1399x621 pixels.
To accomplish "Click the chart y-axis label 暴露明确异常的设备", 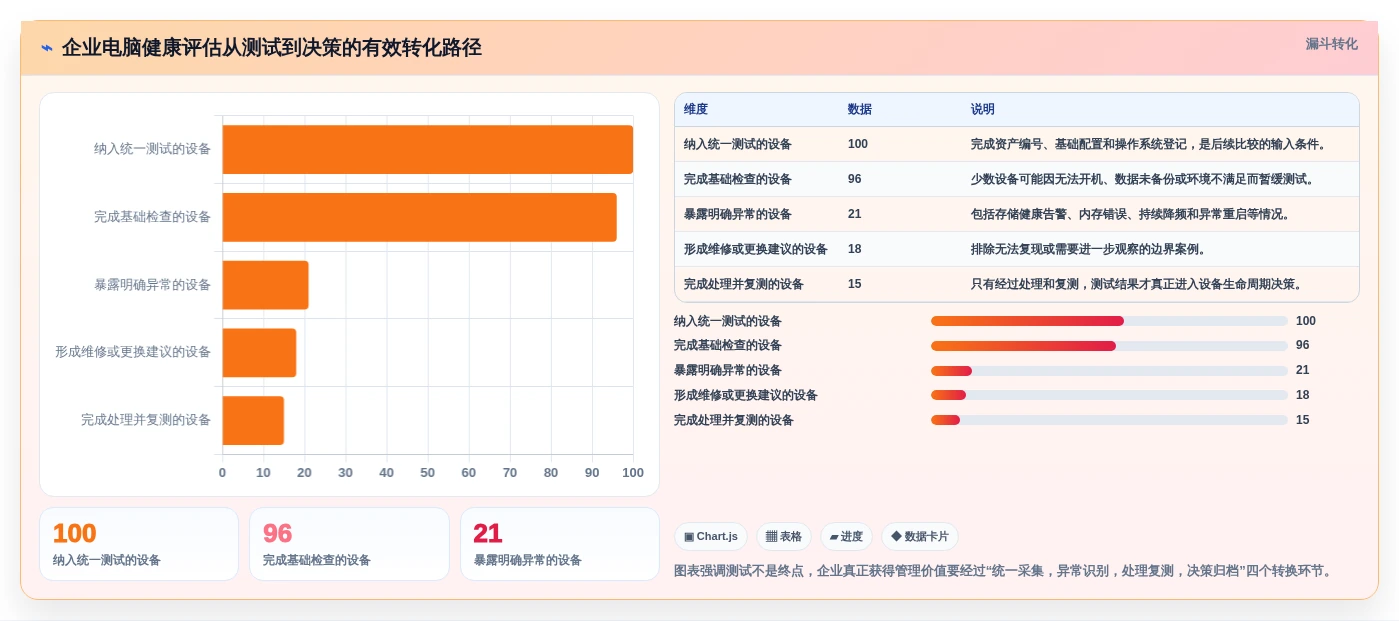I will [153, 285].
